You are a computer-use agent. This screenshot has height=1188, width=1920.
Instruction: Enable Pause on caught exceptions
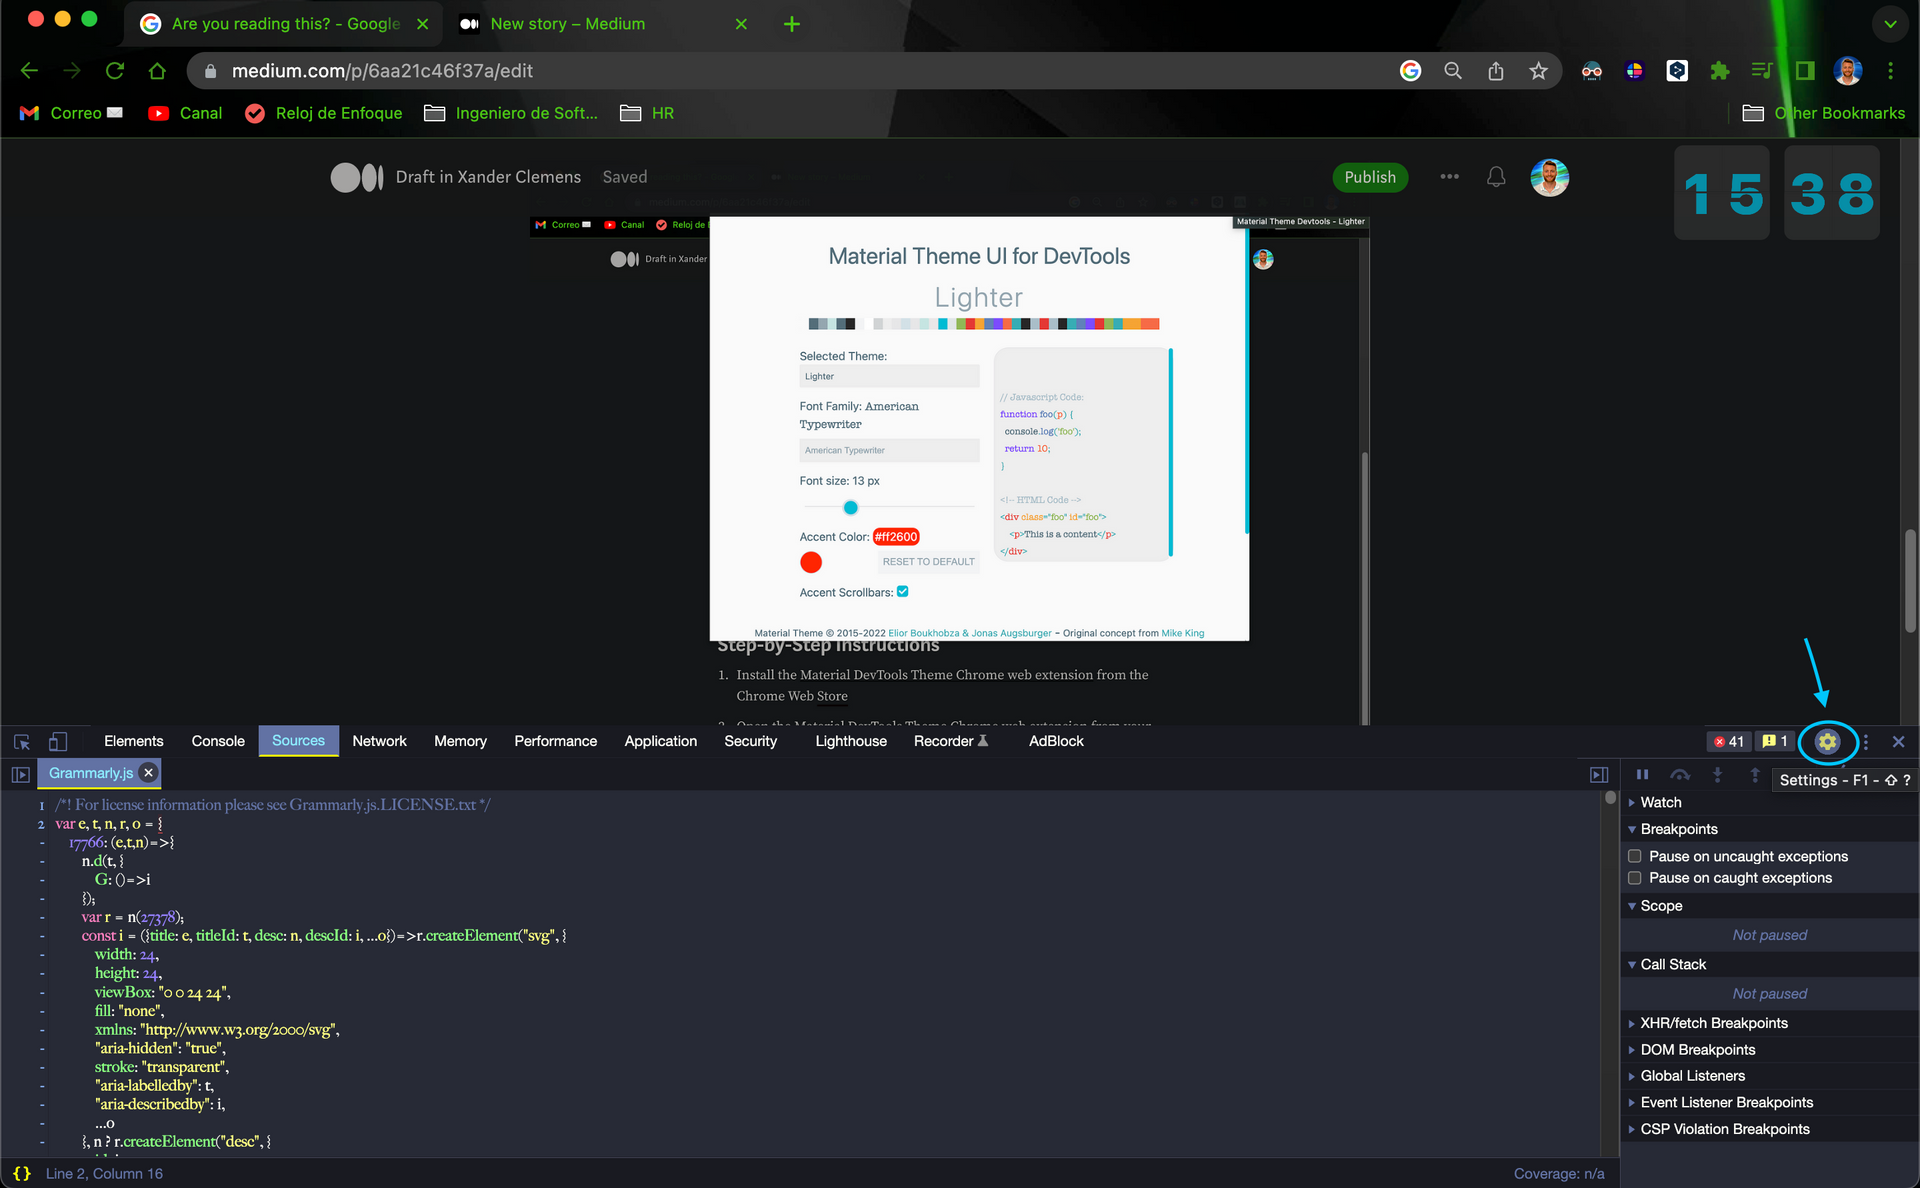(x=1635, y=878)
